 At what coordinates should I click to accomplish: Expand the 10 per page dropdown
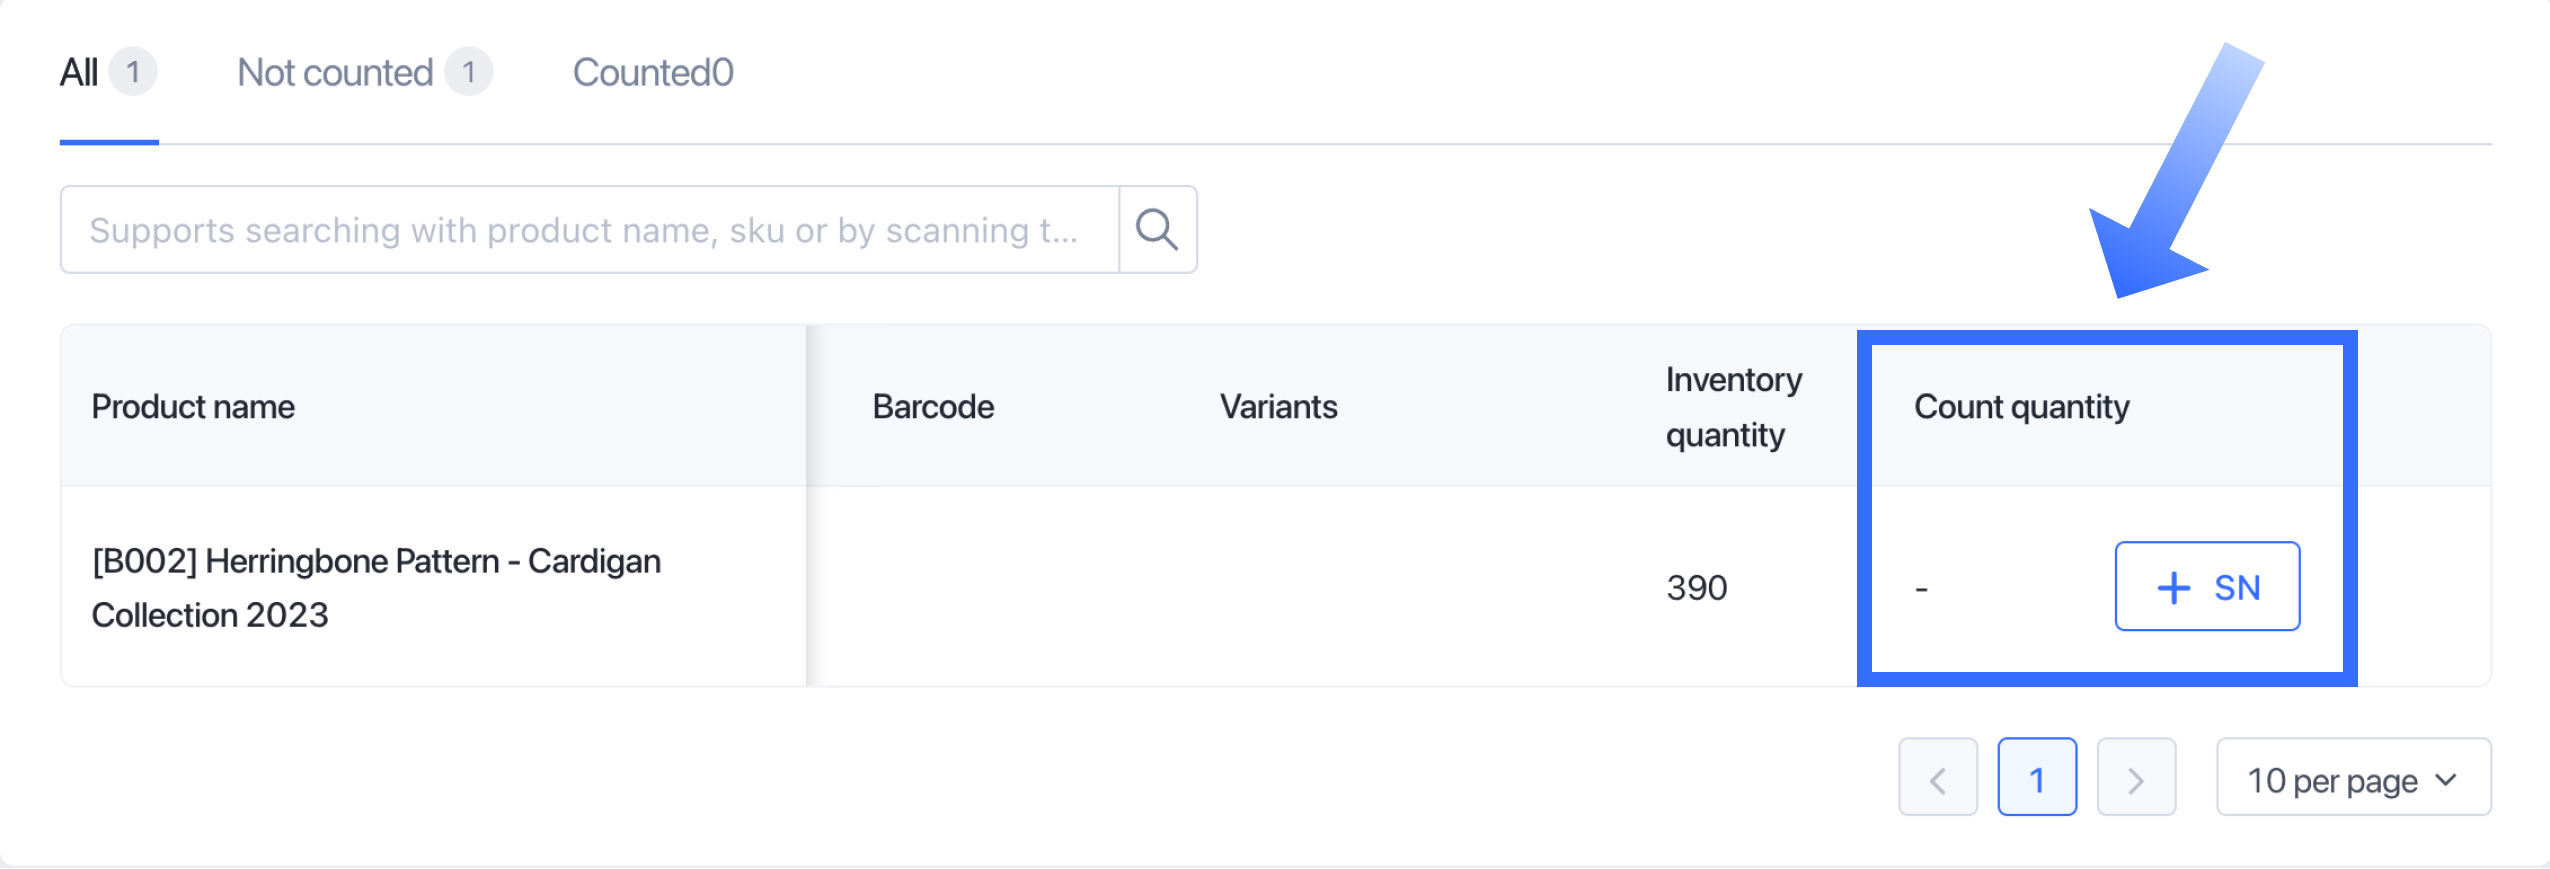(2353, 778)
